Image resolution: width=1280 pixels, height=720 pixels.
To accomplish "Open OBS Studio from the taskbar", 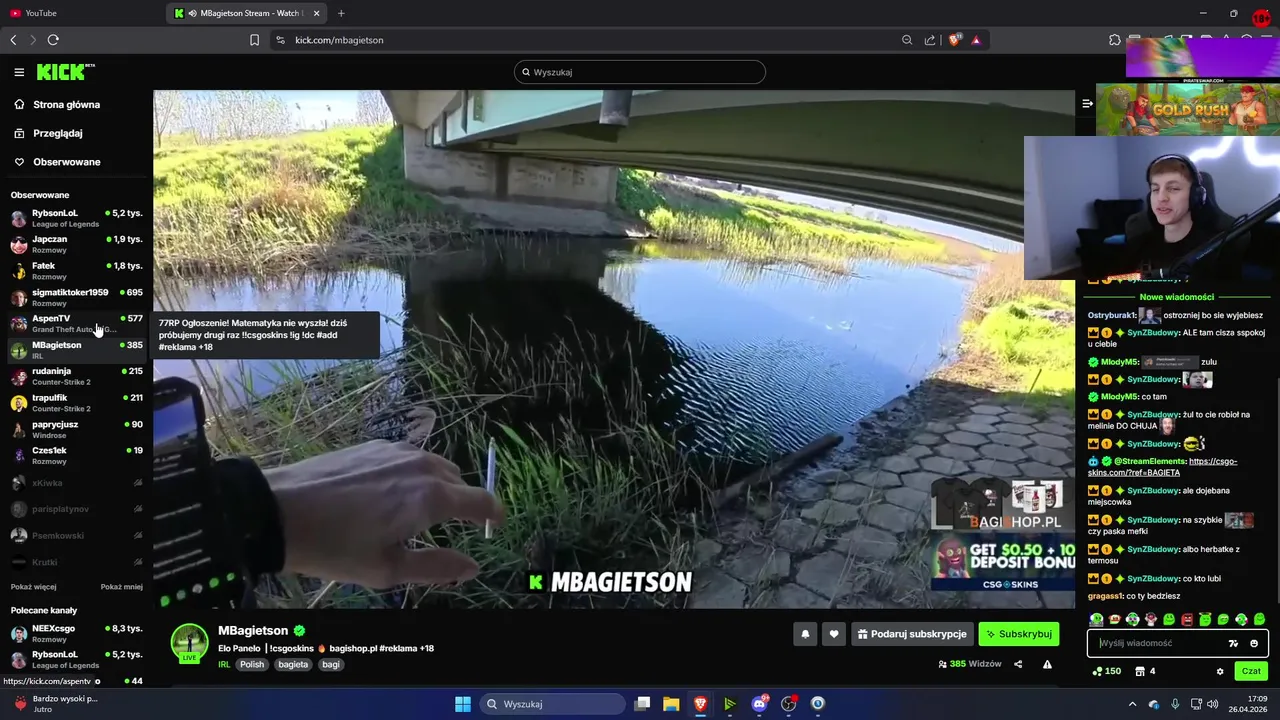I will click(788, 704).
